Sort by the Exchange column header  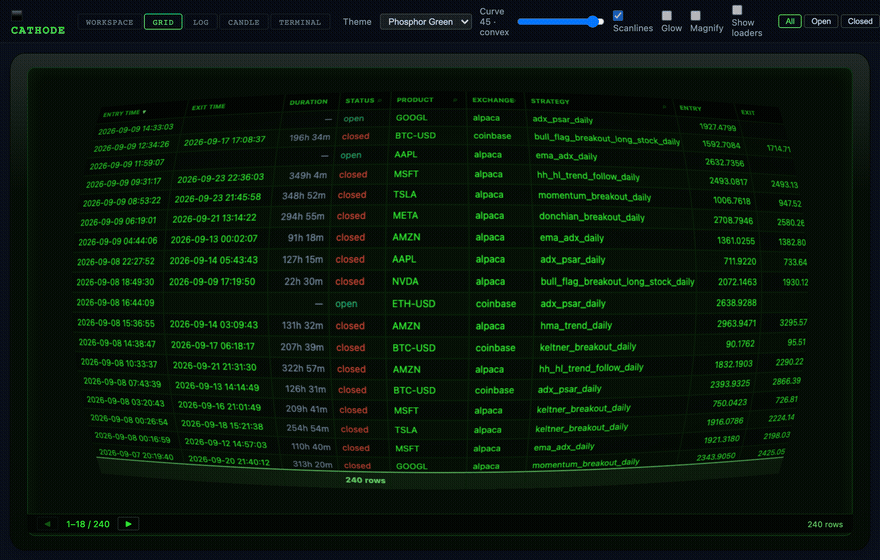coord(492,100)
